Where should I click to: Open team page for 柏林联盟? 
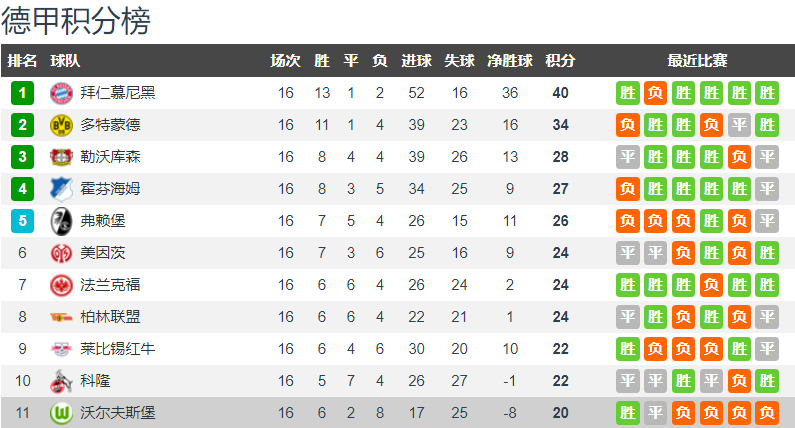[110, 317]
